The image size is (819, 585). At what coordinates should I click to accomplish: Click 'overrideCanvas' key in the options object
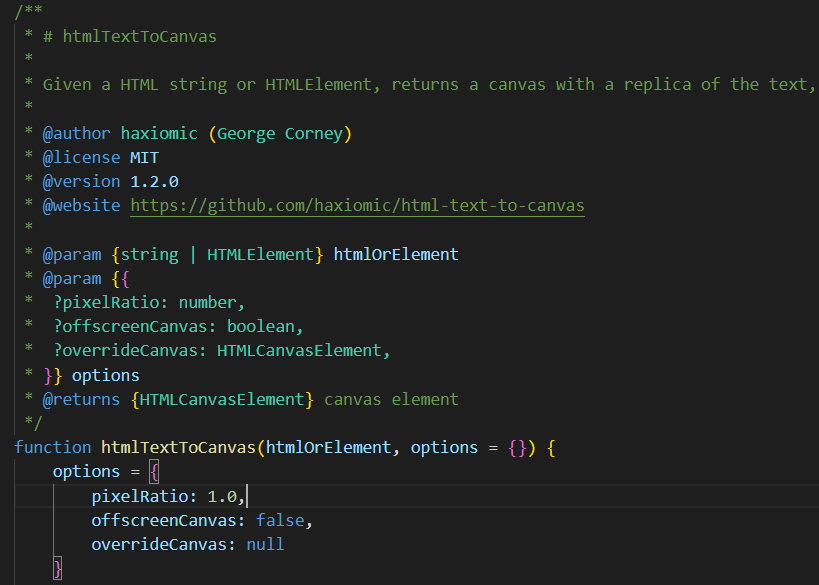(159, 544)
